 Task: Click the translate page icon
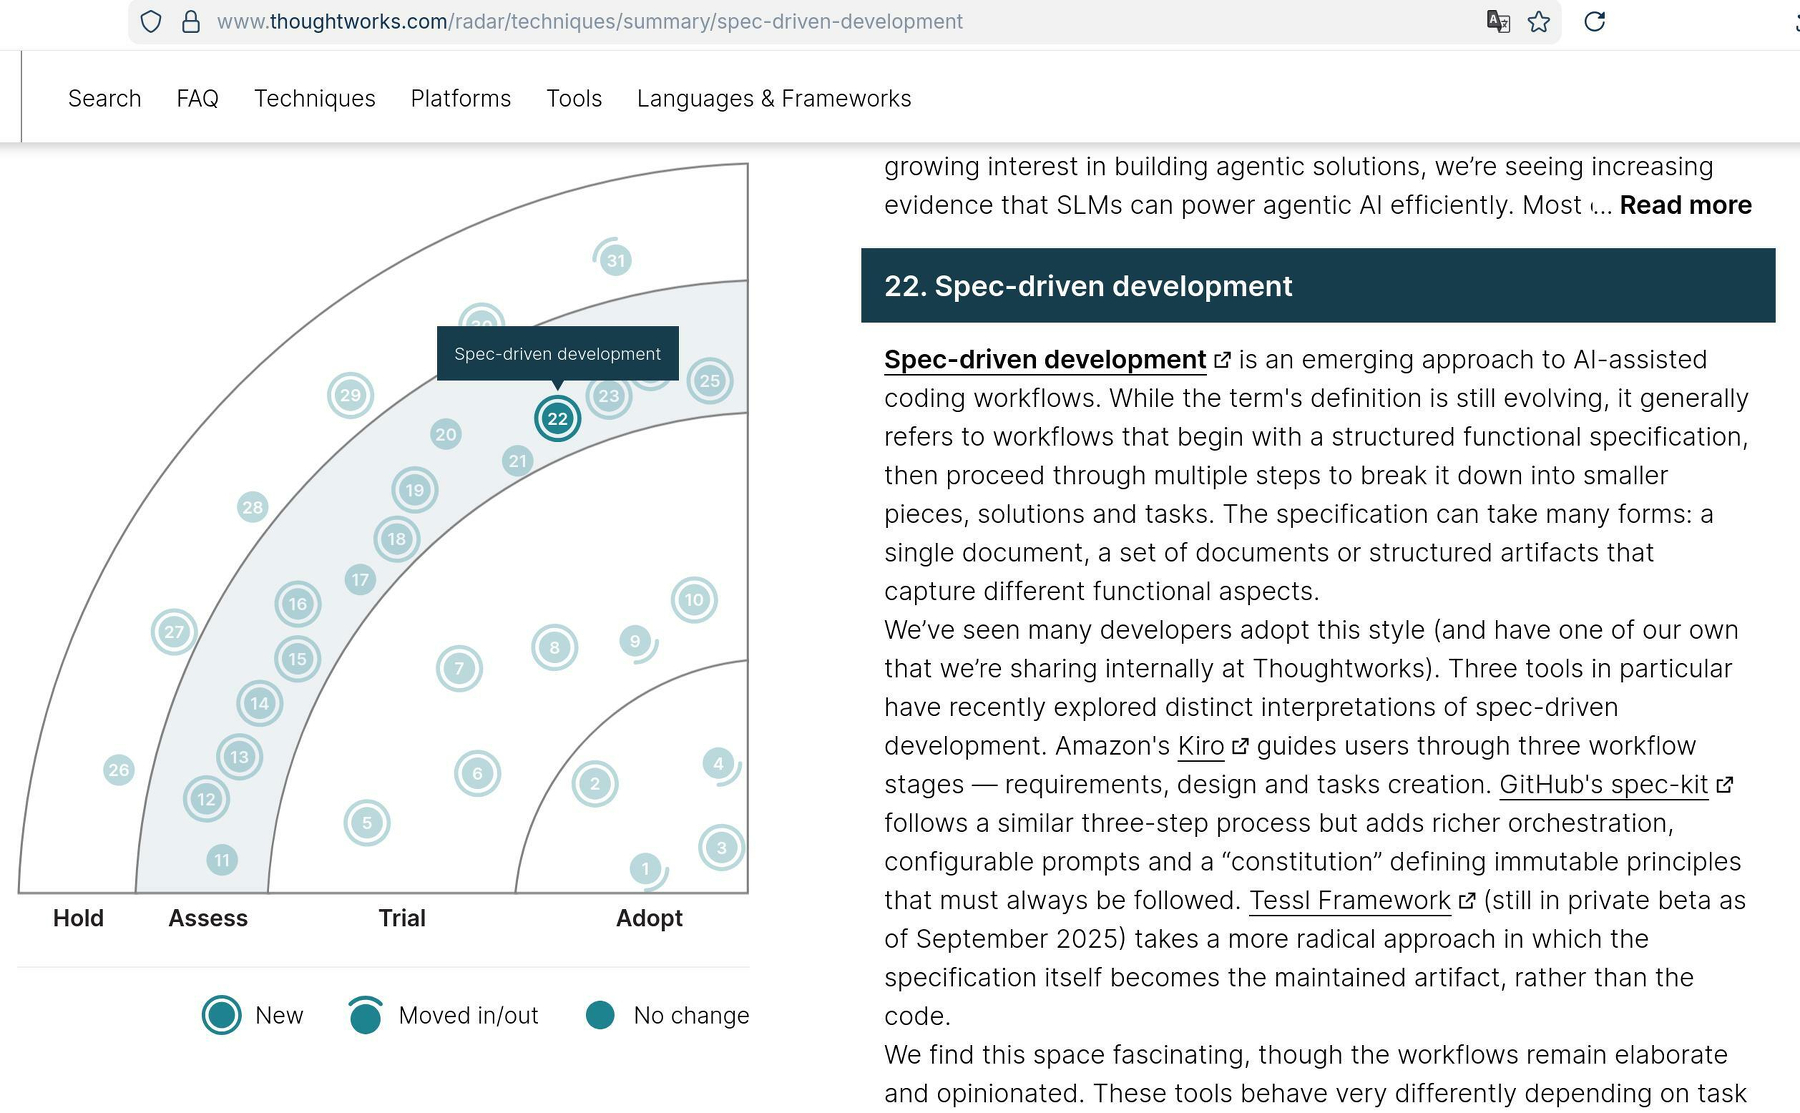coord(1498,22)
